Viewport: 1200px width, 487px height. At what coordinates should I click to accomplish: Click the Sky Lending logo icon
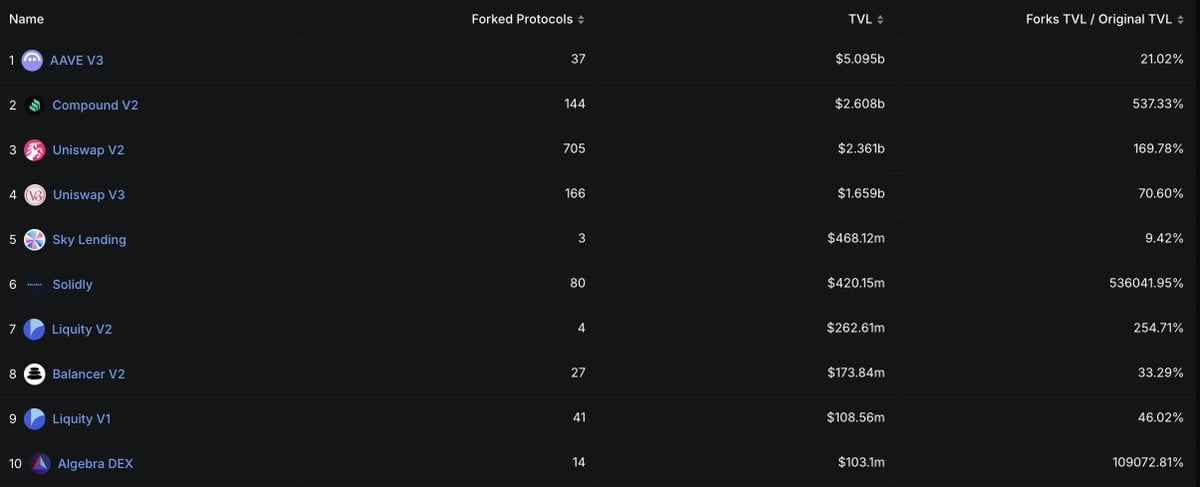click(x=35, y=240)
